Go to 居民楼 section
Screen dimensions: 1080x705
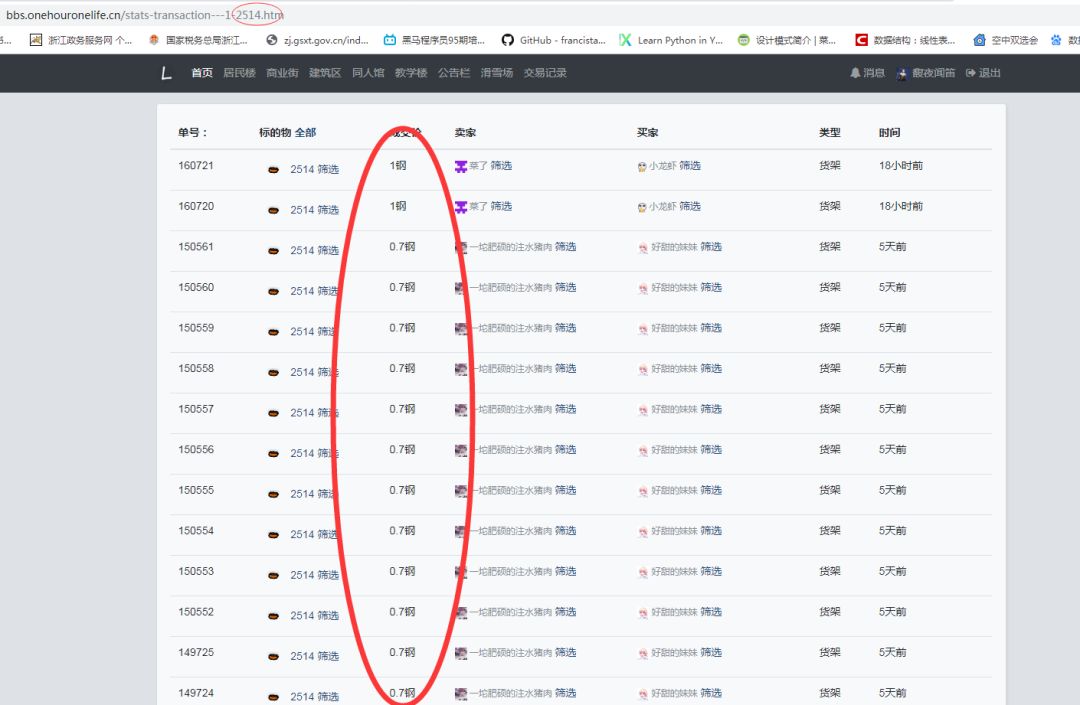click(x=239, y=73)
